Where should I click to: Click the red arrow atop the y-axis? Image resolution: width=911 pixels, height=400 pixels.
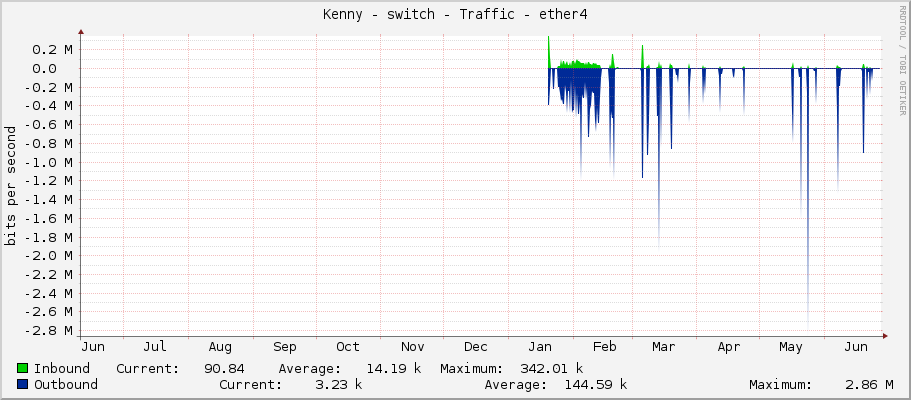coord(81,33)
